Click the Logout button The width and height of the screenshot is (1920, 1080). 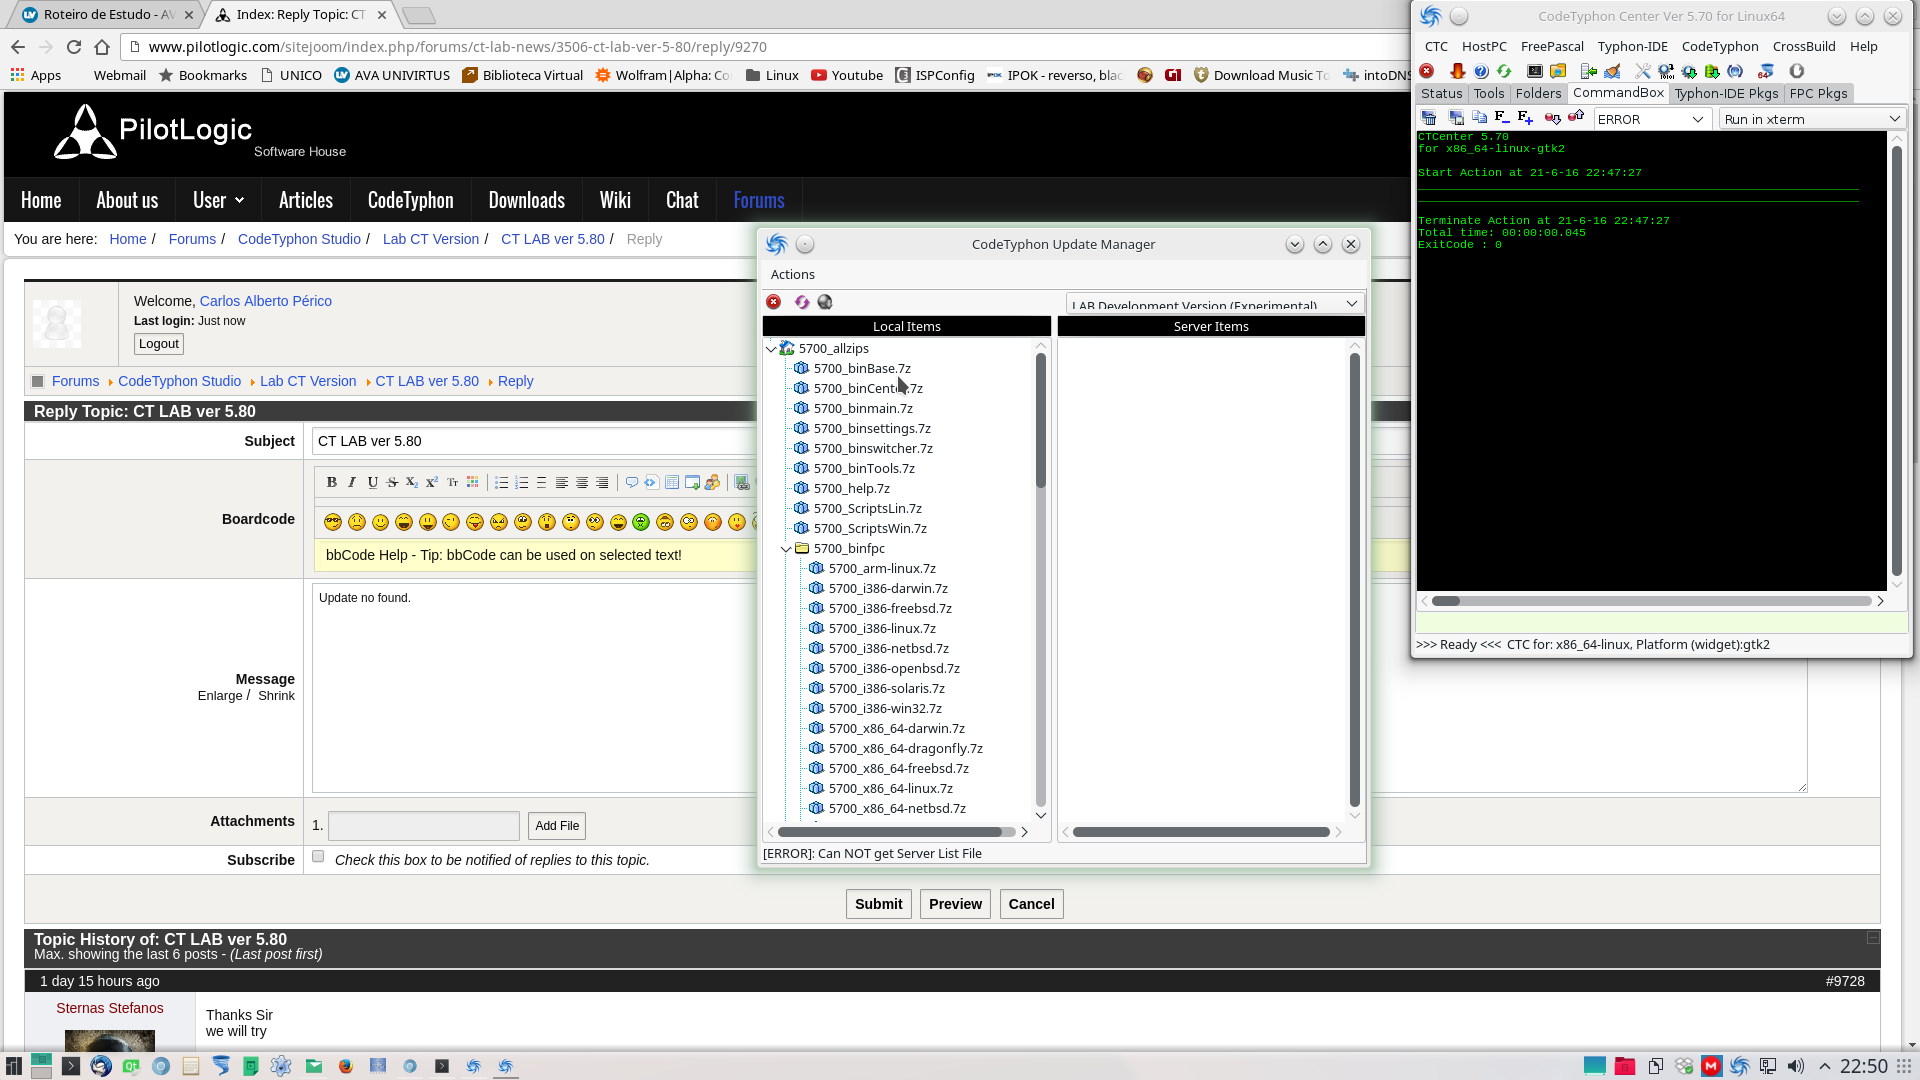pos(159,344)
